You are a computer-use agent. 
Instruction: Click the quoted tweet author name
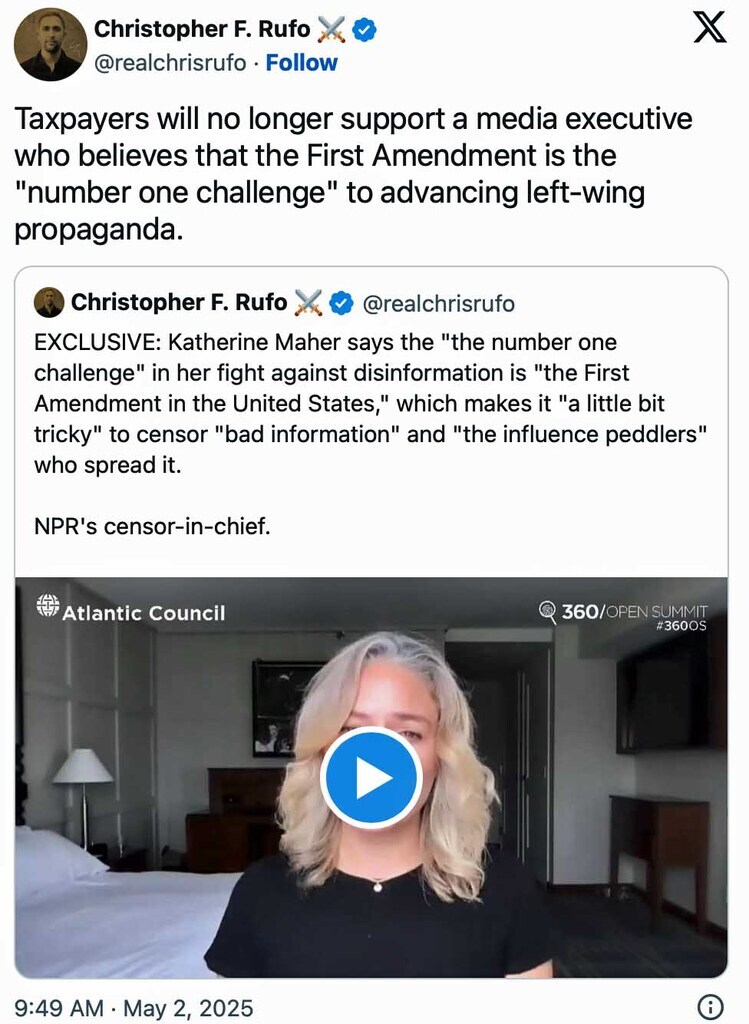(178, 302)
